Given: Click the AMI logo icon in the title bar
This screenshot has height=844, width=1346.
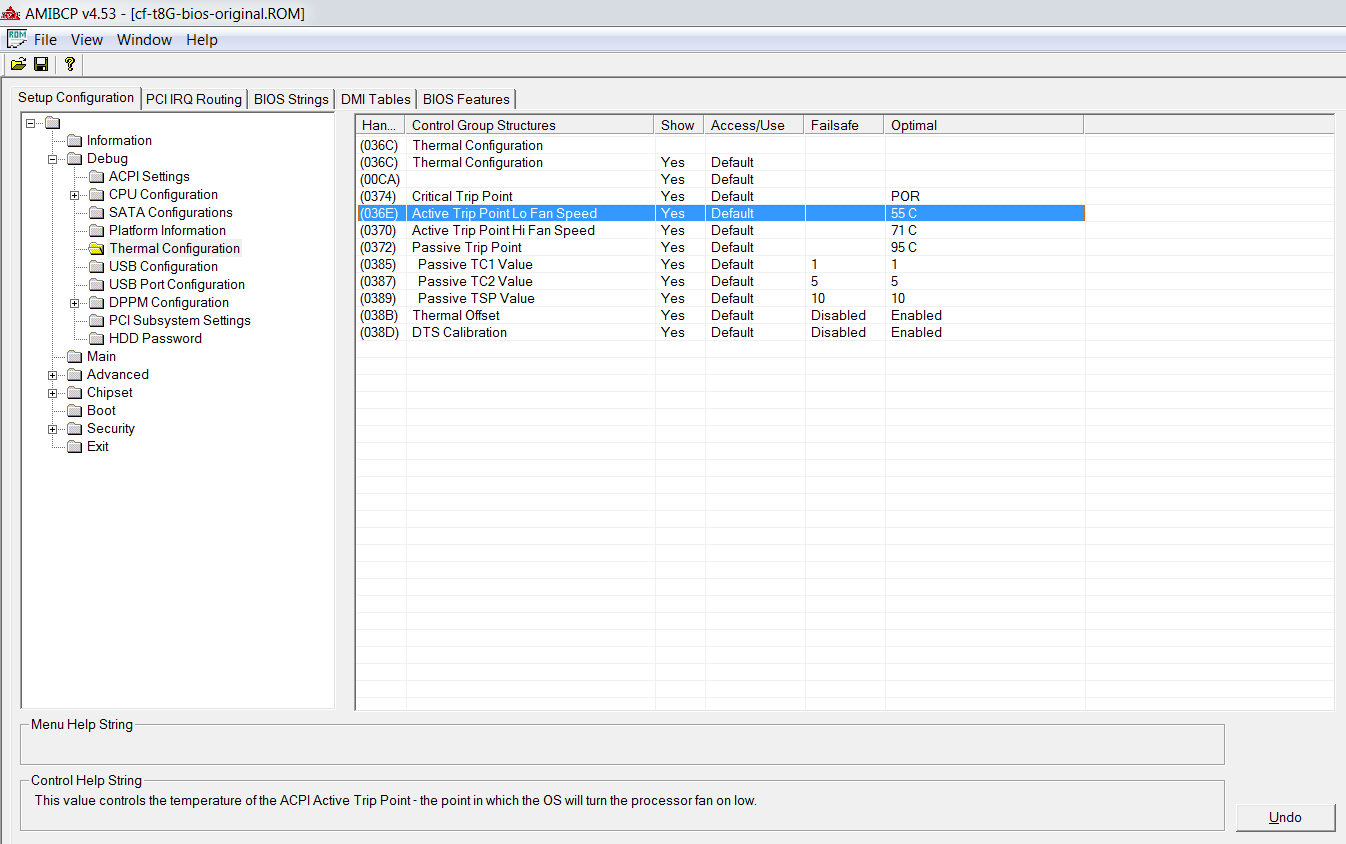Looking at the screenshot, I should (x=10, y=12).
